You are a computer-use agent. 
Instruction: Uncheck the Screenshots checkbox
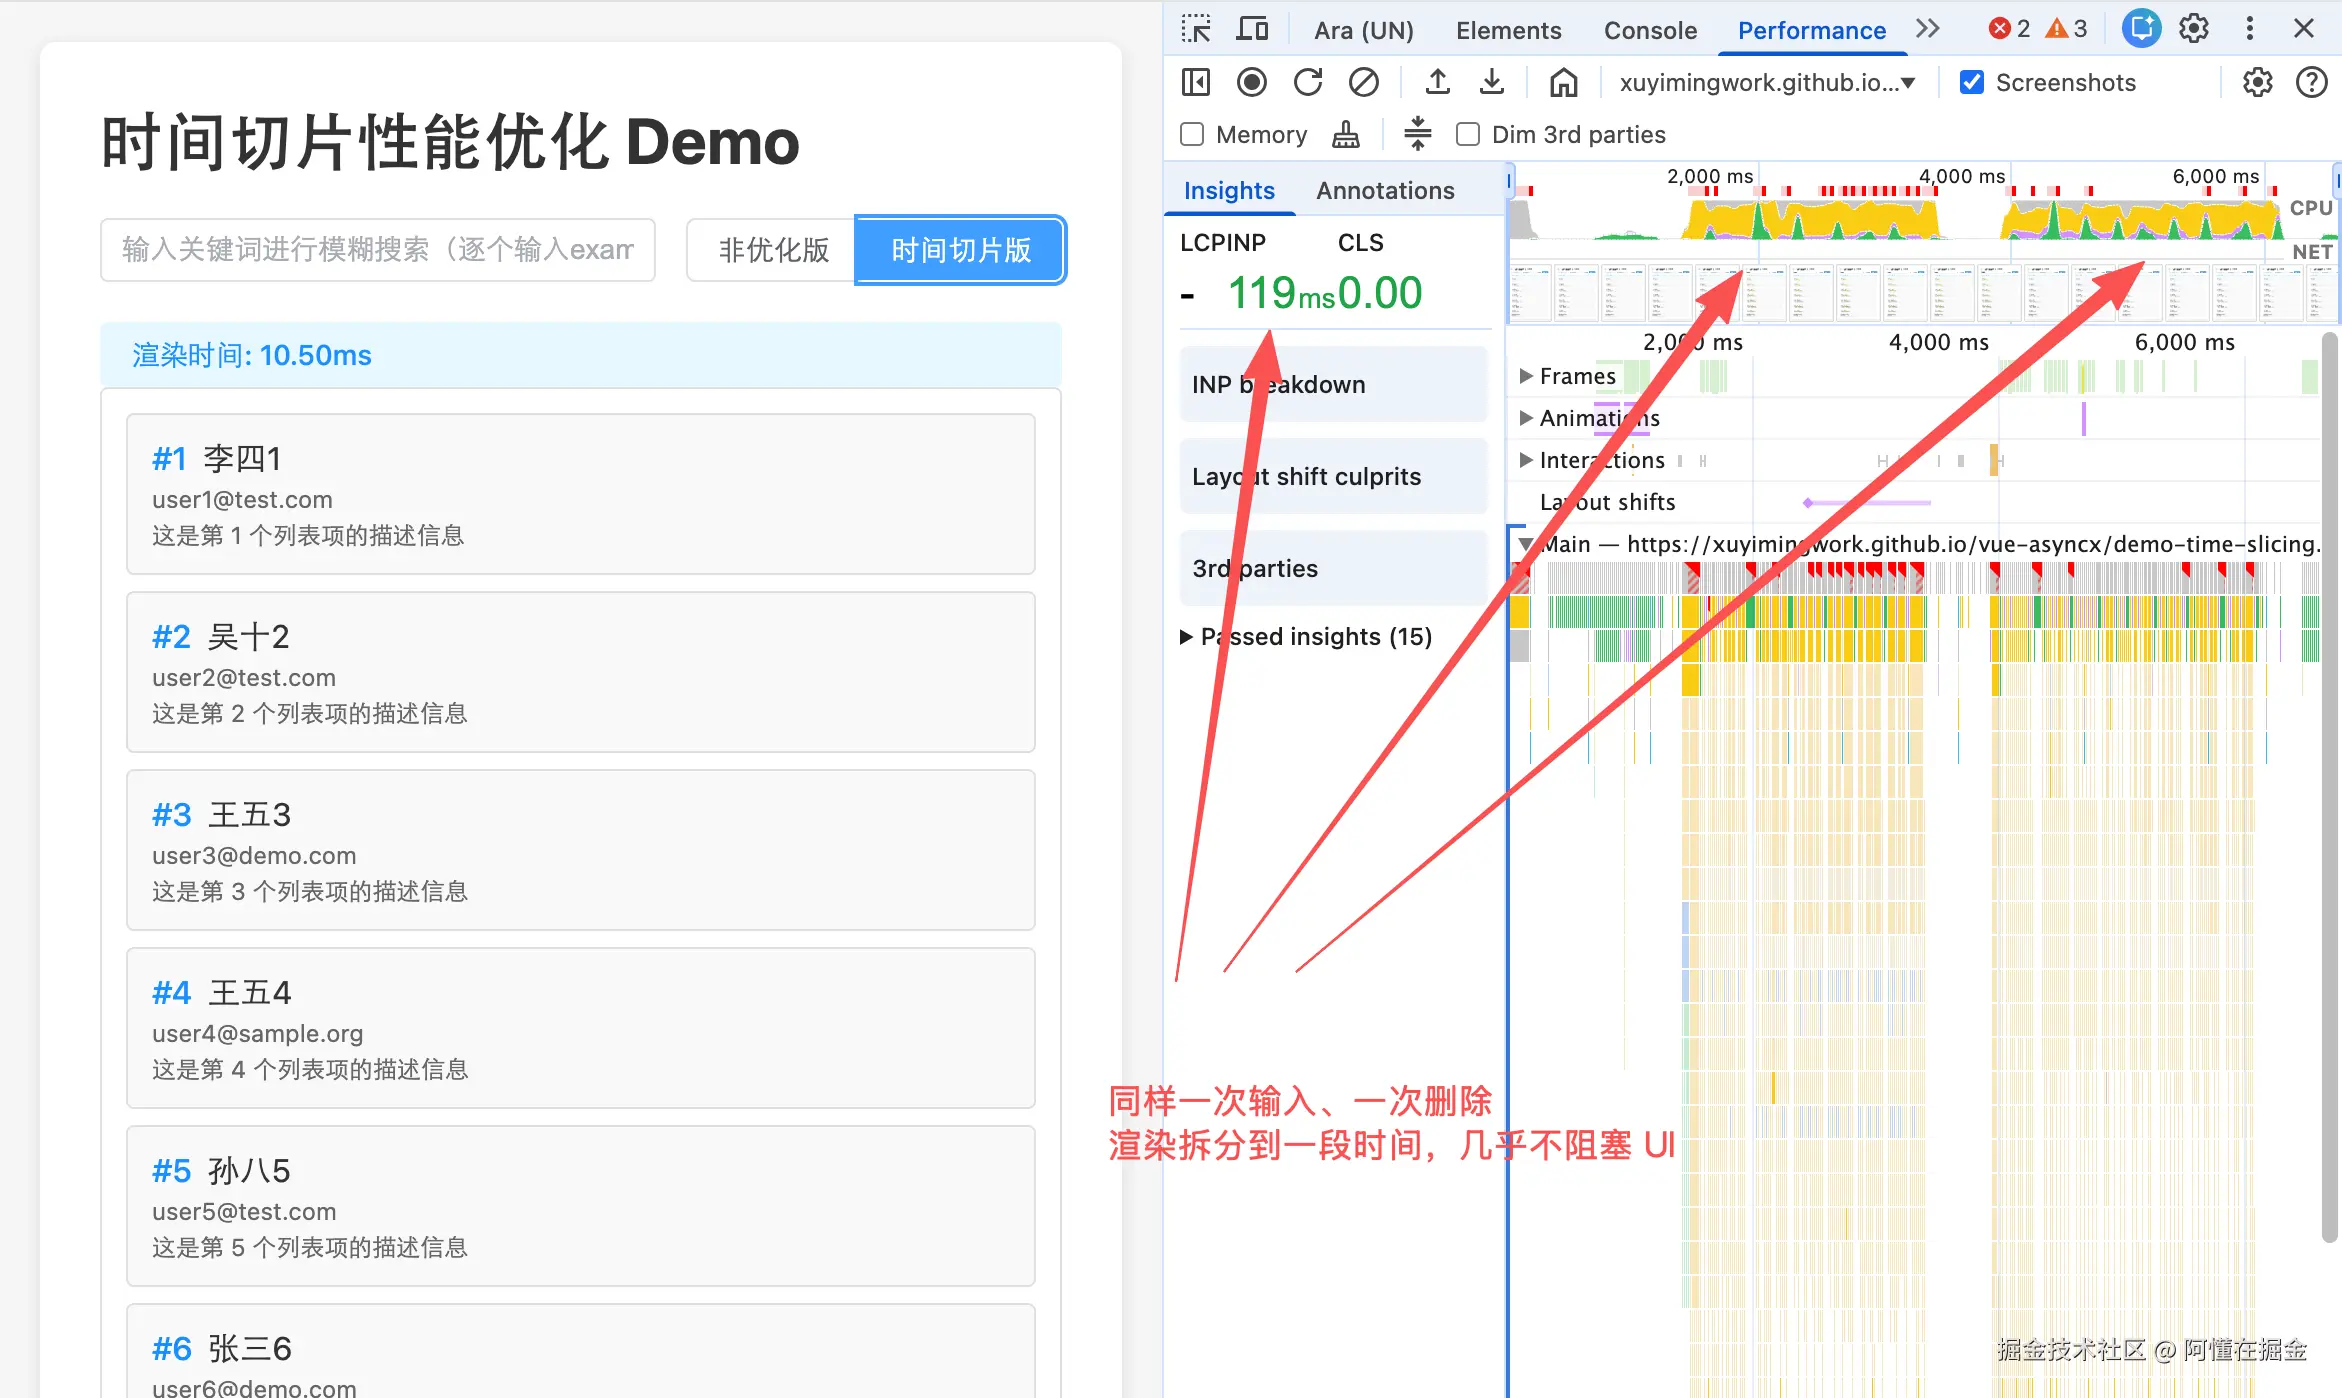click(x=1972, y=82)
